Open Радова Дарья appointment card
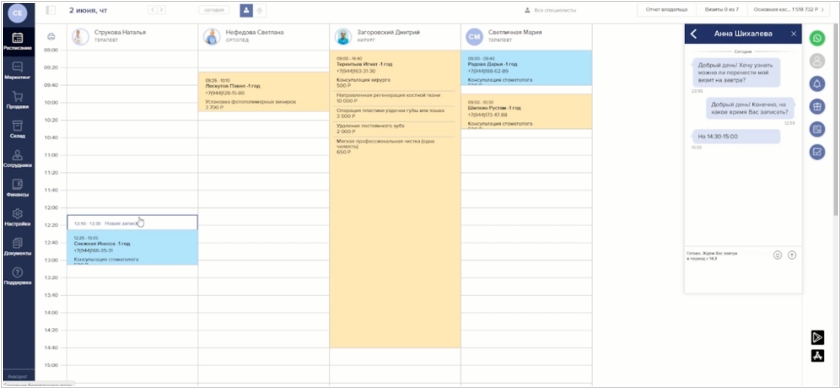The width and height of the screenshot is (840, 388). (x=526, y=68)
